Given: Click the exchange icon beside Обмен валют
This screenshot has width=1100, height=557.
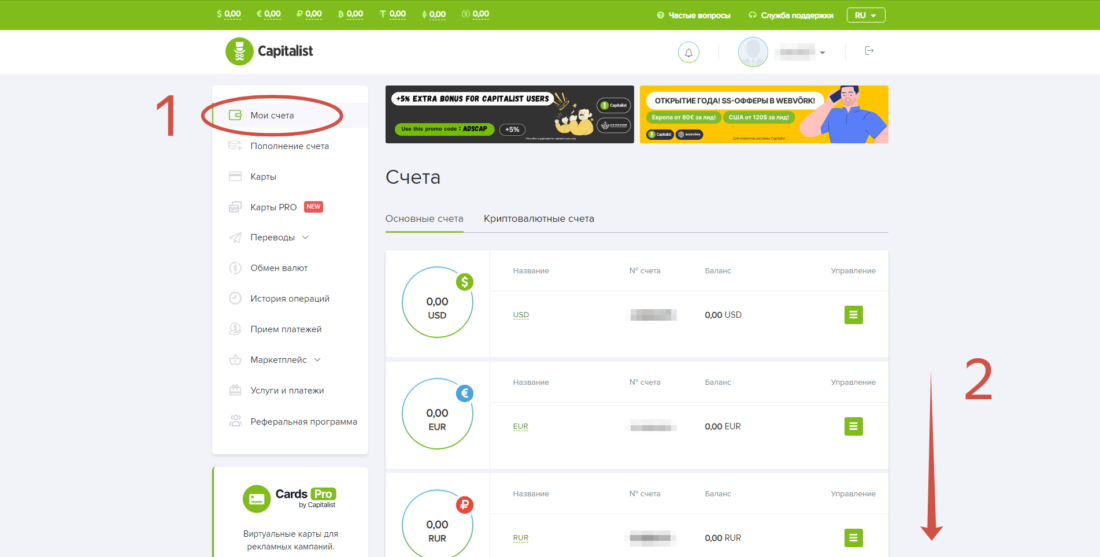Looking at the screenshot, I should tap(236, 268).
